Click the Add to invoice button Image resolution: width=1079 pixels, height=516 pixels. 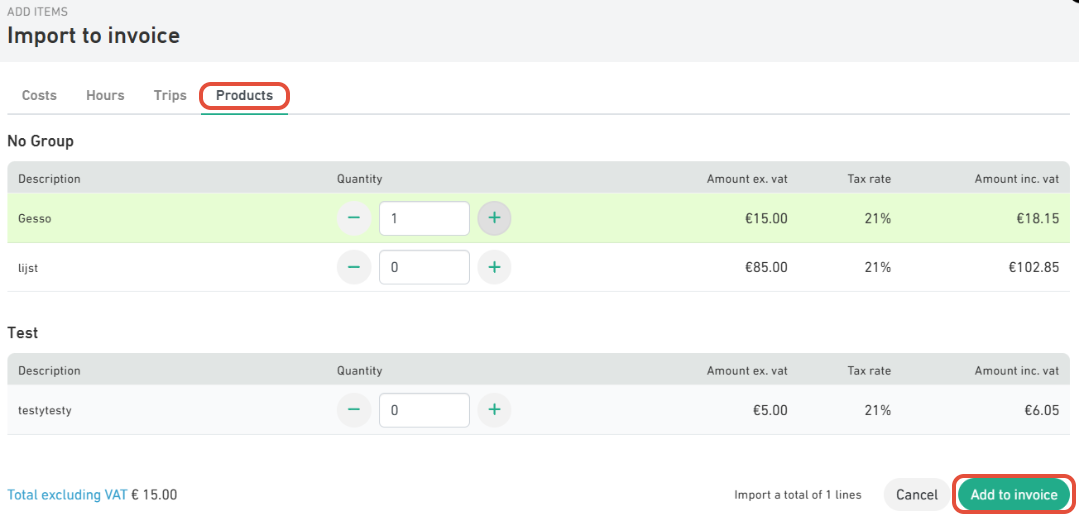coord(1014,495)
